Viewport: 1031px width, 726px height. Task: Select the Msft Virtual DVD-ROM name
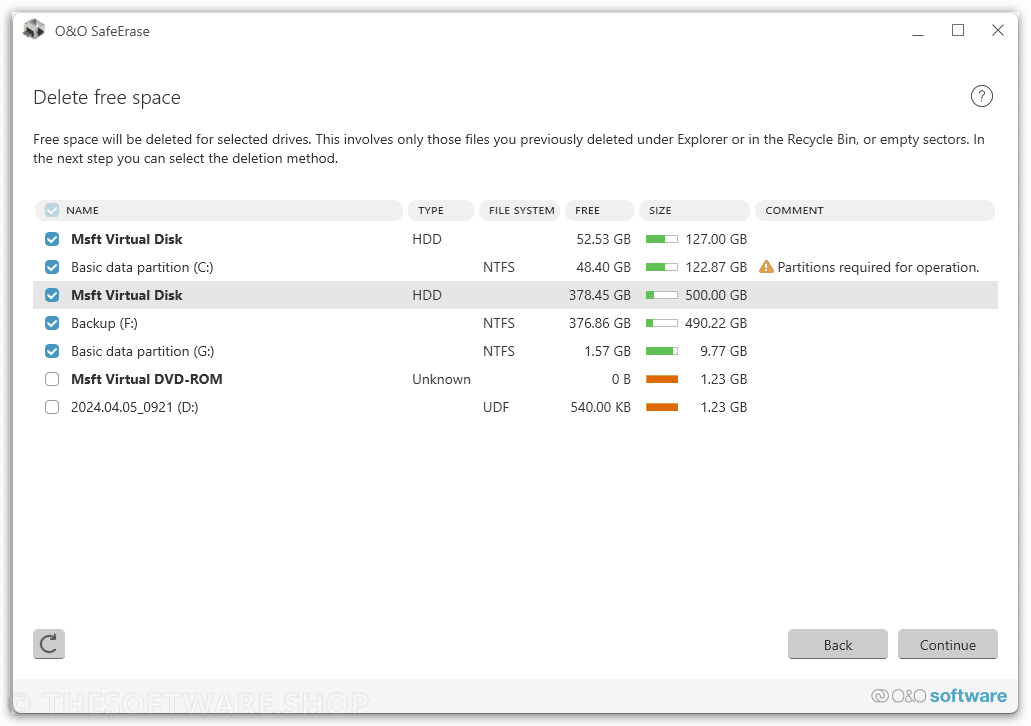click(147, 379)
